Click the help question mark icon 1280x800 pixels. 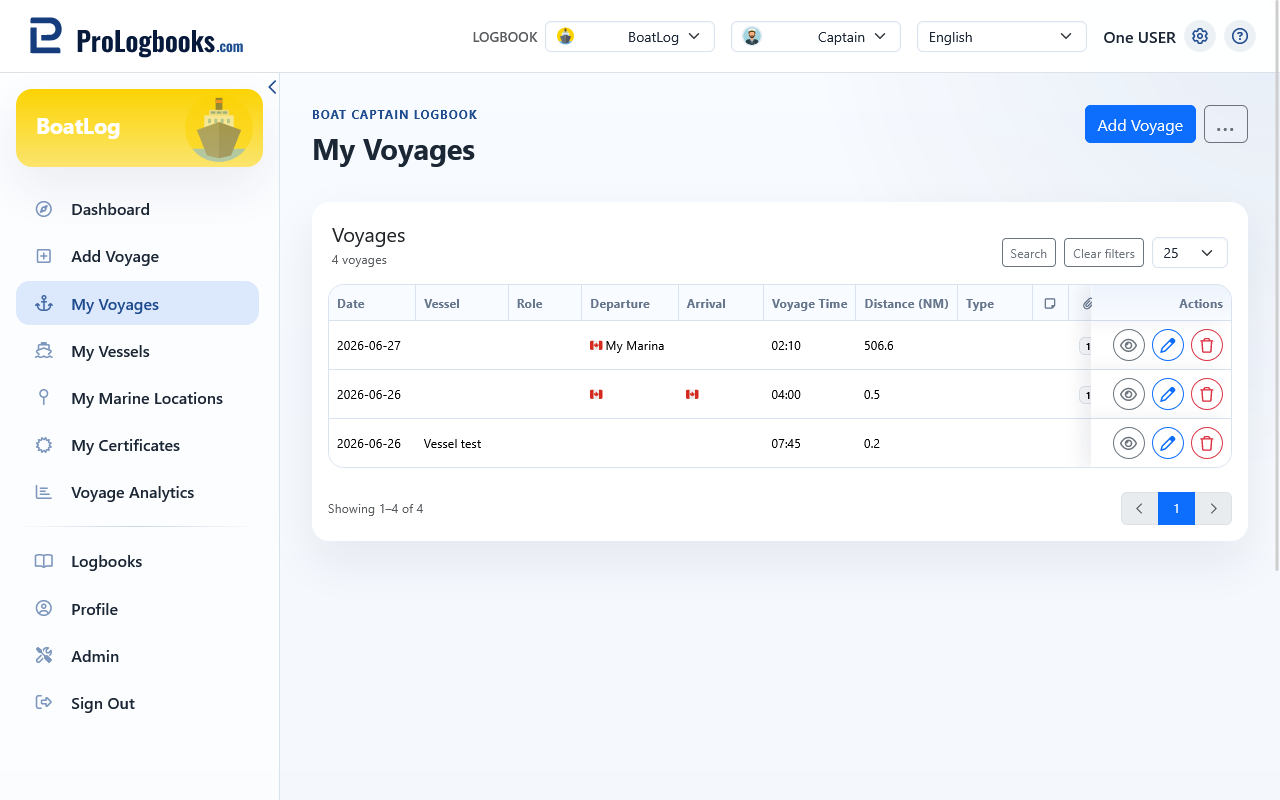1240,37
